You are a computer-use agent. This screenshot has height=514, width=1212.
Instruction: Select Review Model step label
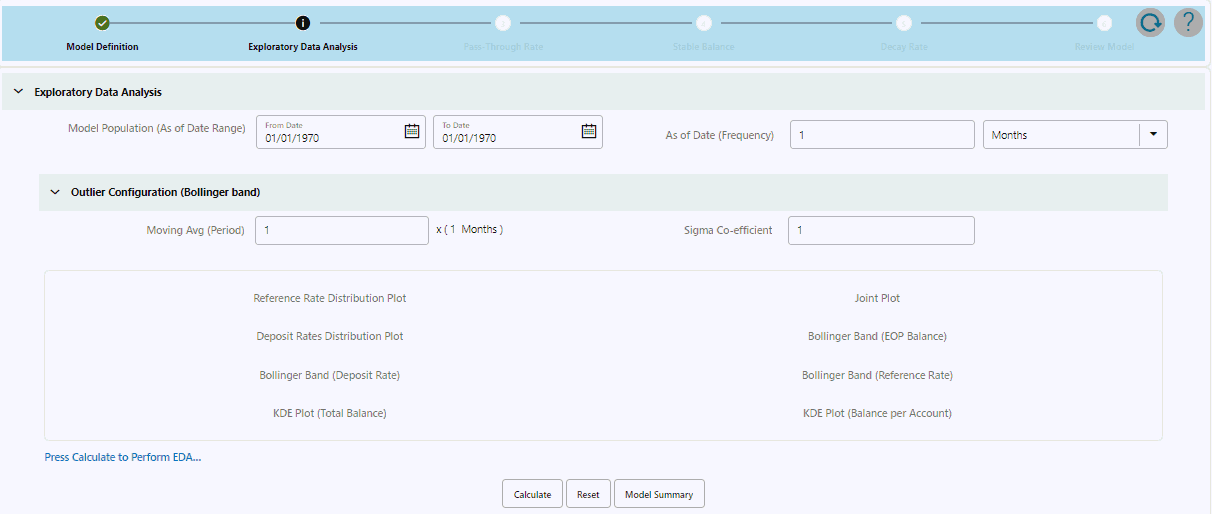[x=1104, y=47]
